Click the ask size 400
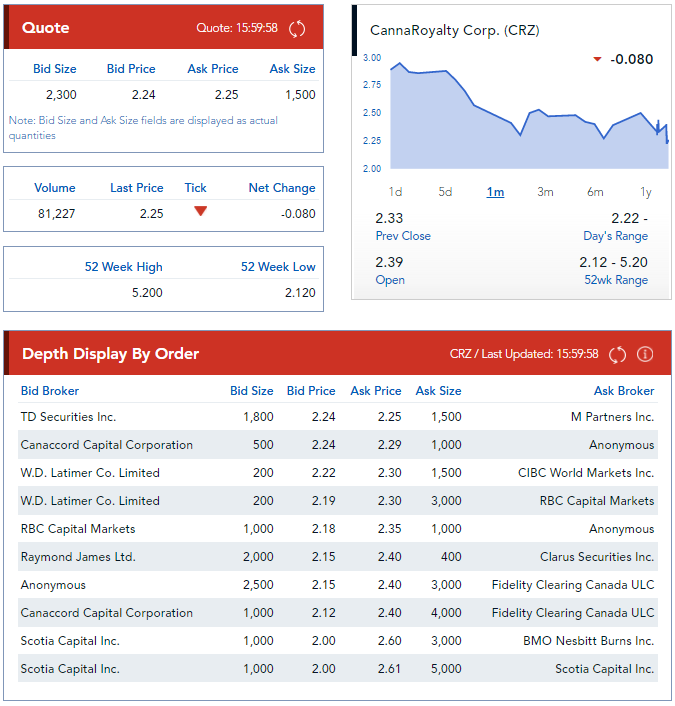Image resolution: width=675 pixels, height=706 pixels. coord(451,557)
